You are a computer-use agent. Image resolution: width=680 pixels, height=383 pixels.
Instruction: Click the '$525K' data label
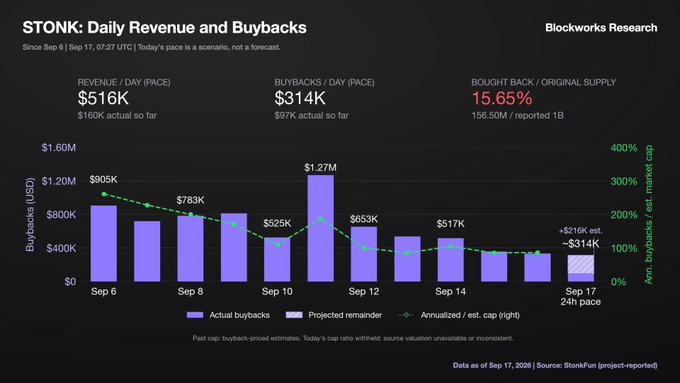[277, 223]
